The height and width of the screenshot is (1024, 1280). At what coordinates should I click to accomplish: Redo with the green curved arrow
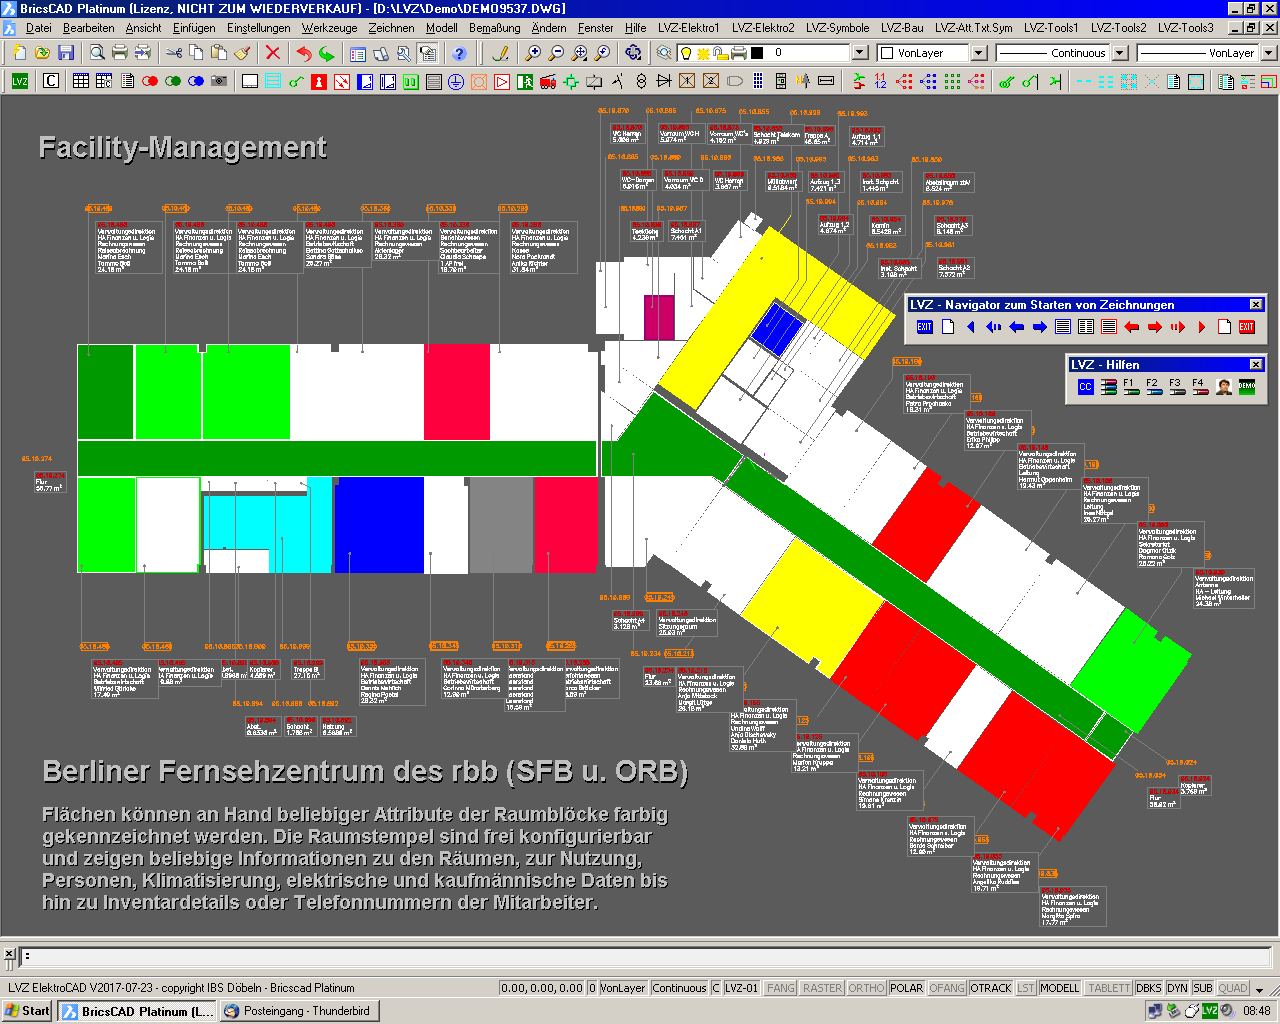coord(327,52)
